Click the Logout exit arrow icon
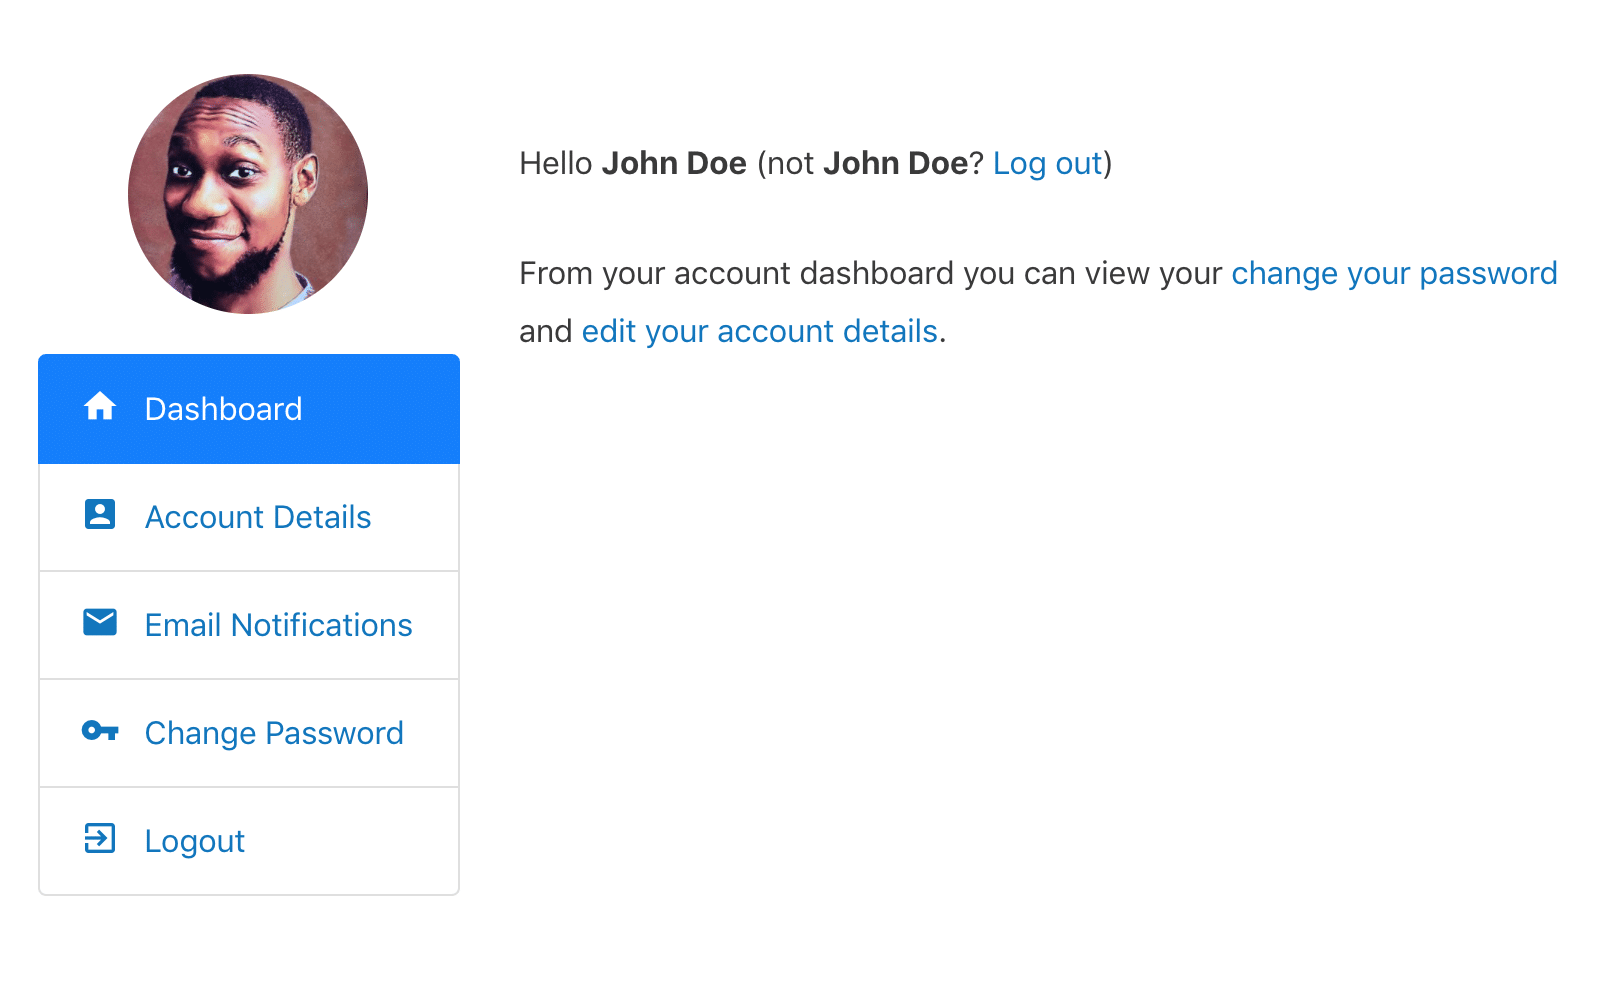Viewport: 1598px width, 996px height. click(x=100, y=838)
